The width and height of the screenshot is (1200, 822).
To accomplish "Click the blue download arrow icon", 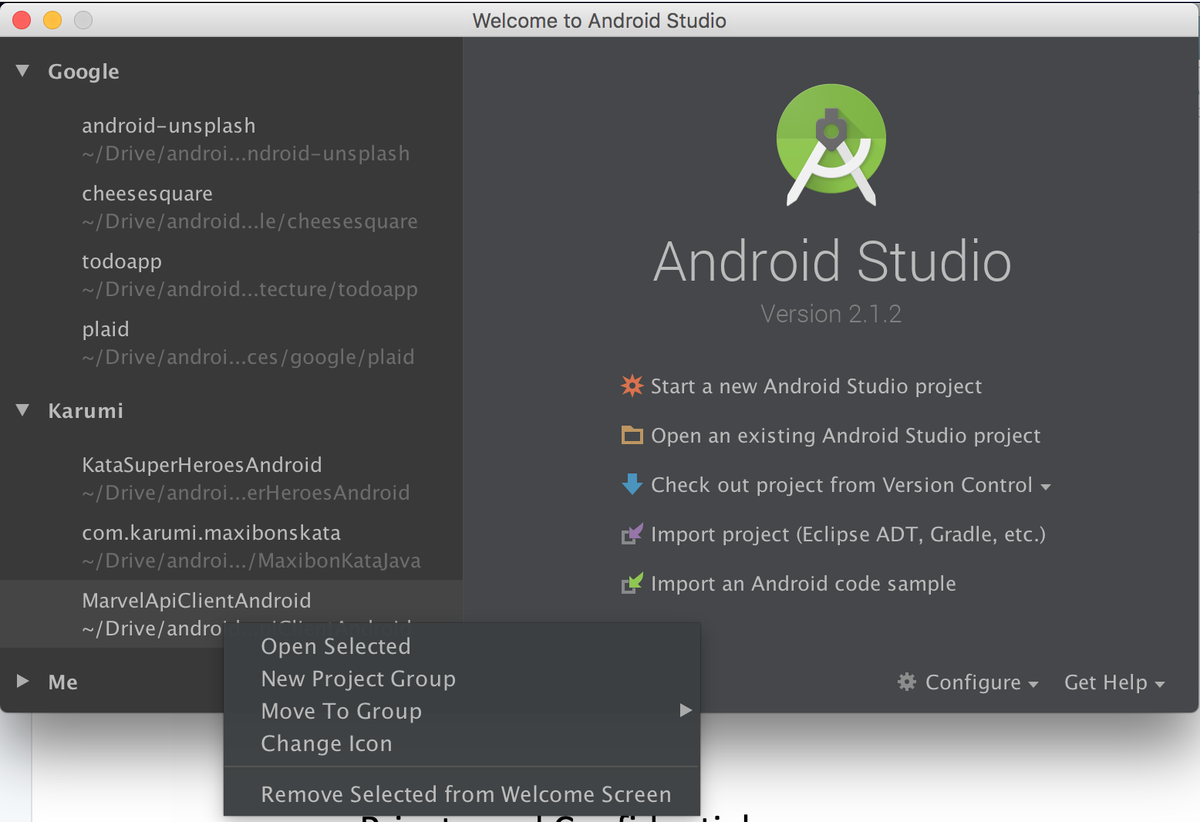I will click(x=632, y=485).
